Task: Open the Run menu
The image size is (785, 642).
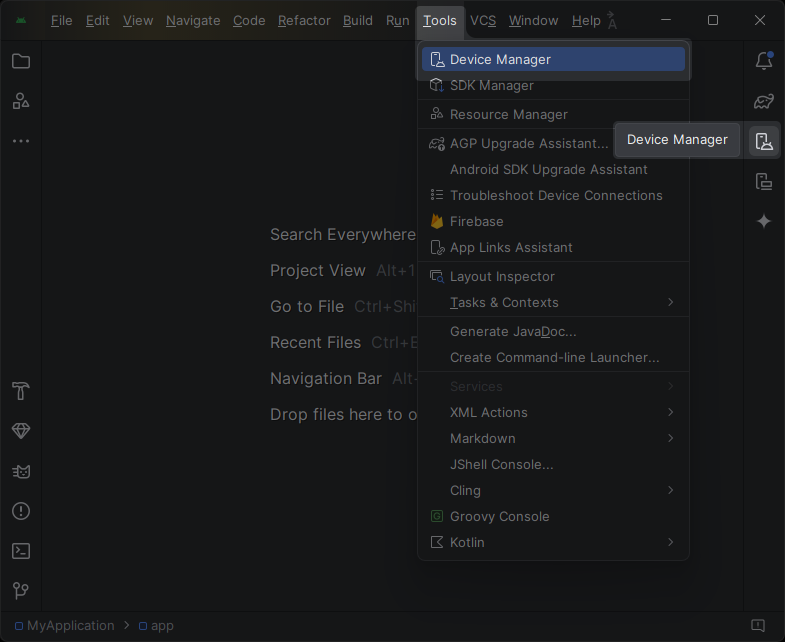Action: [x=398, y=21]
